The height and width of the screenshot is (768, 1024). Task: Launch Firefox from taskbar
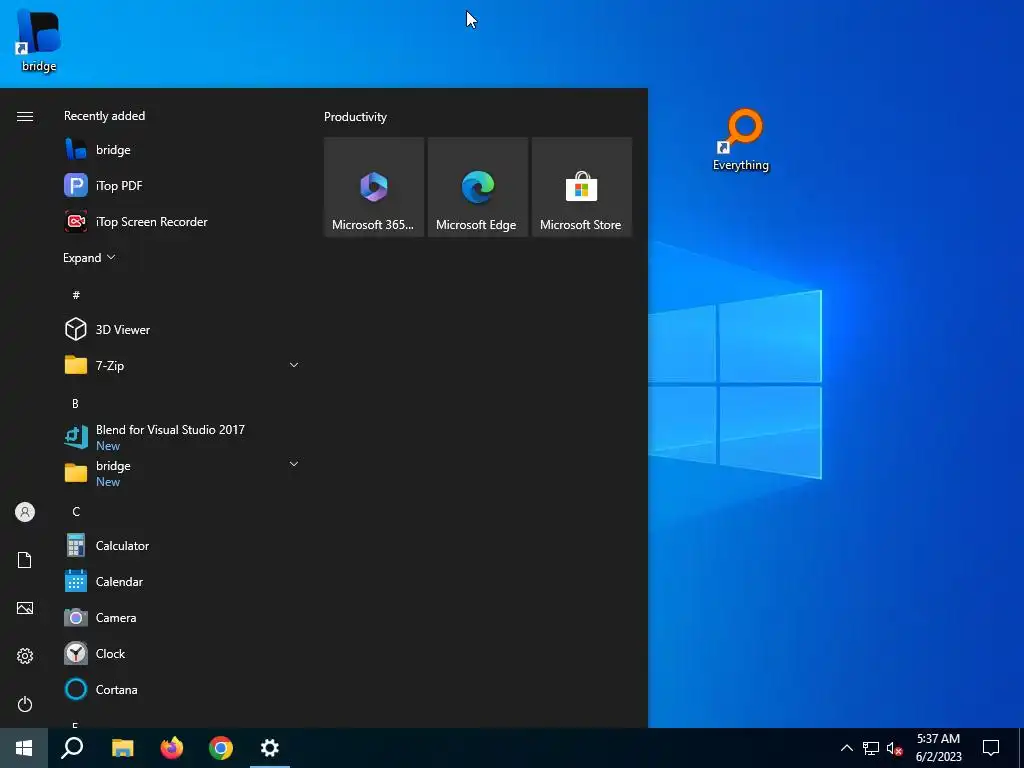(x=172, y=748)
